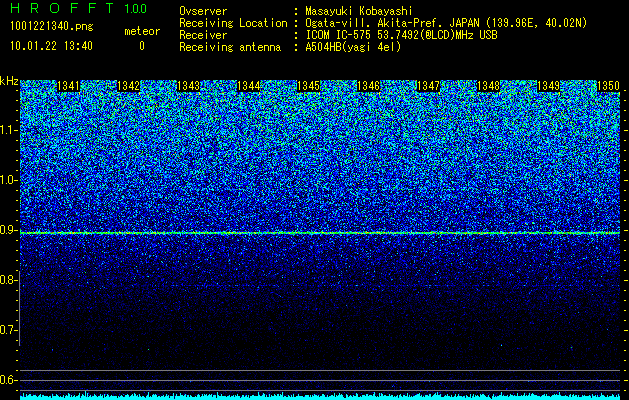The width and height of the screenshot is (629, 400).
Task: Click the 1.1 kHz axis label
Action: 8,130
